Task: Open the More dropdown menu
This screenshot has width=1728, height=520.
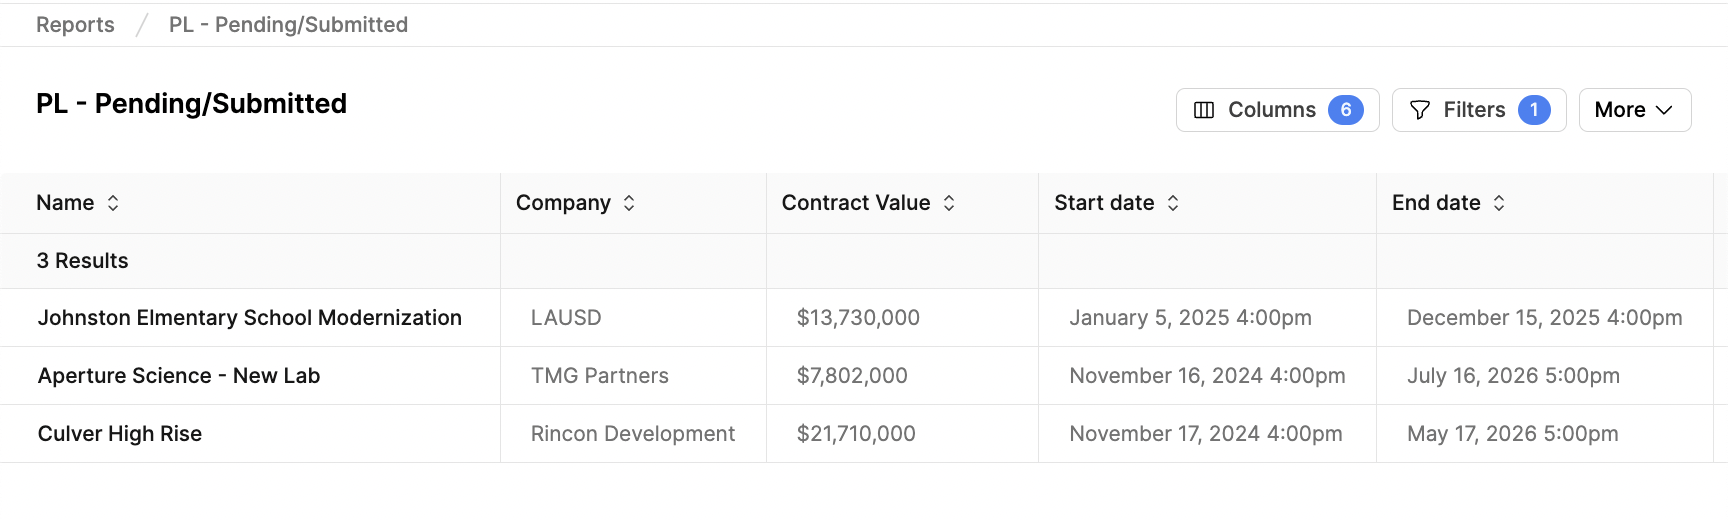Action: (1635, 110)
